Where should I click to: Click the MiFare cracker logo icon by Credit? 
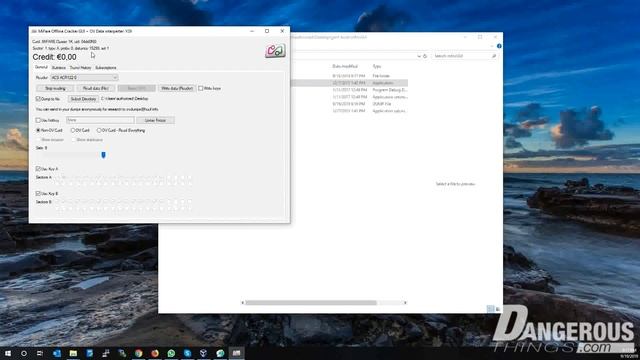tap(275, 51)
